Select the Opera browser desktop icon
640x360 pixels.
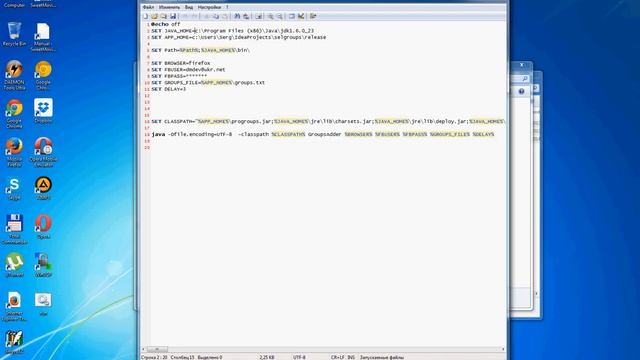(x=43, y=227)
